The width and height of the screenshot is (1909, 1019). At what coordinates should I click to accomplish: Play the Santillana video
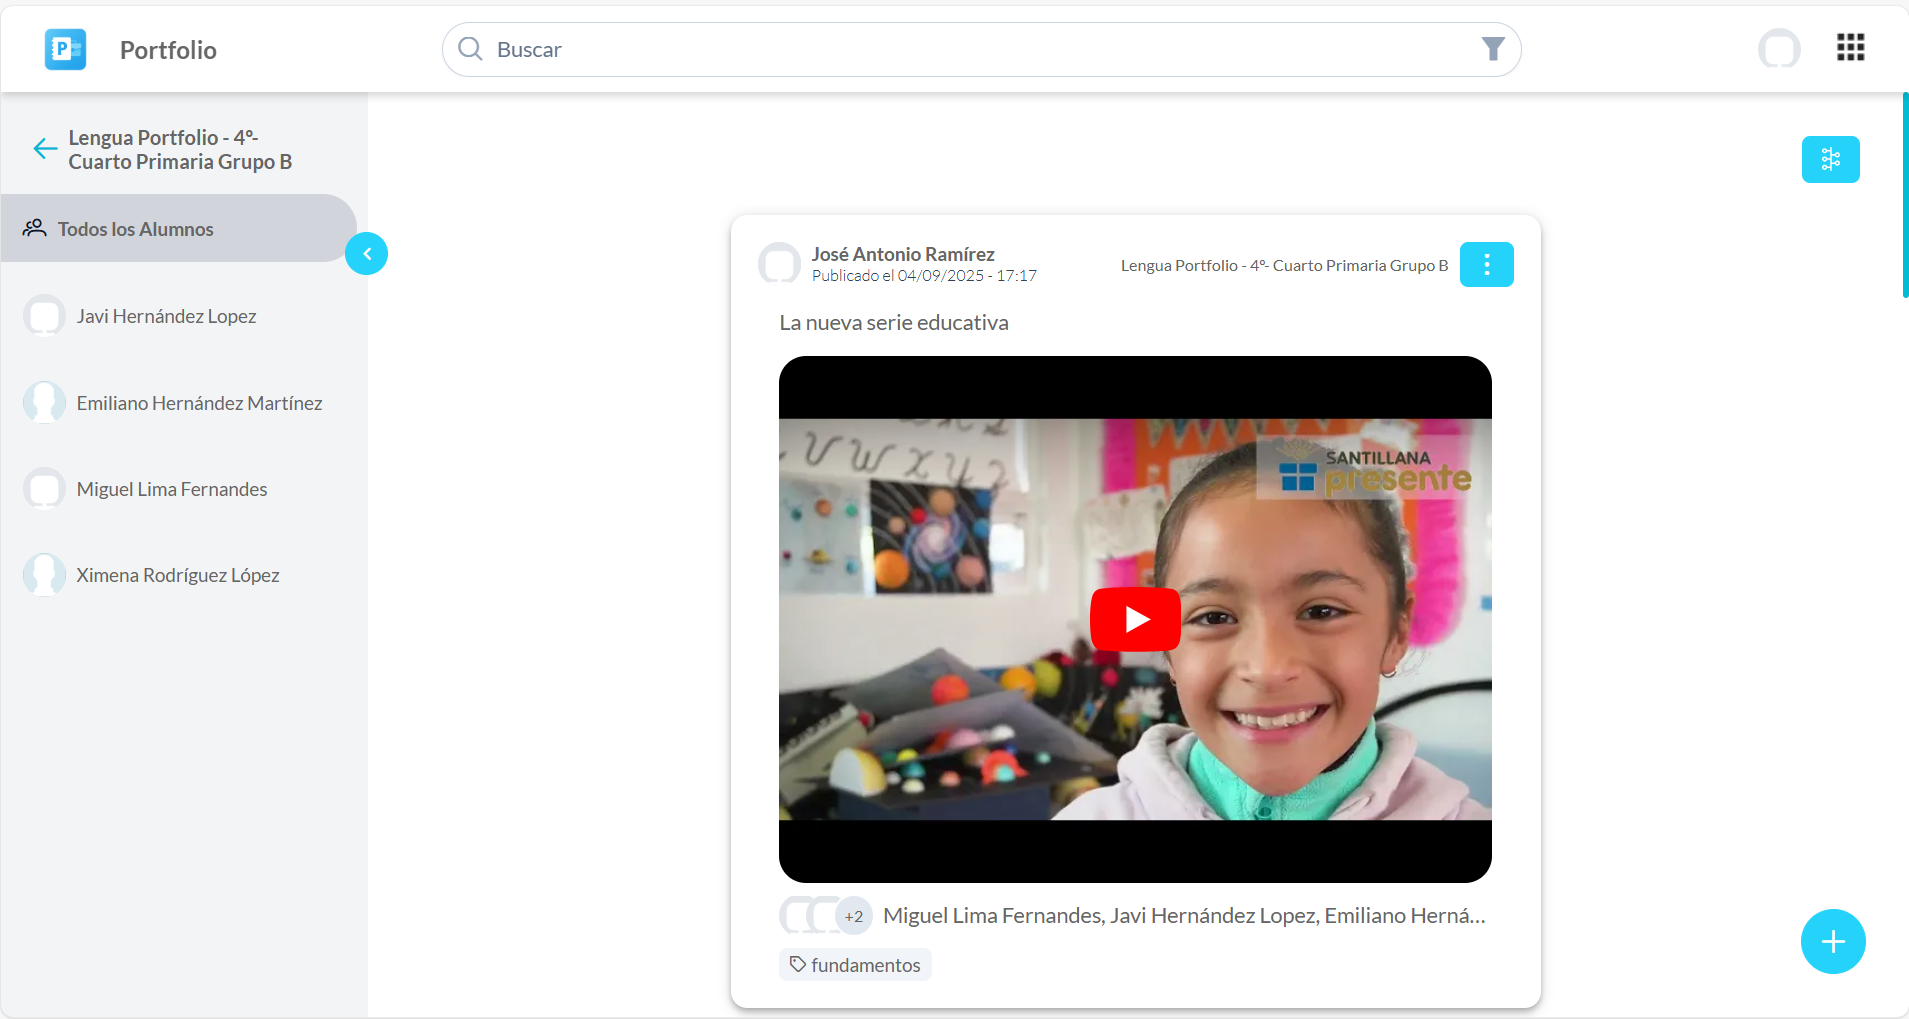click(x=1135, y=620)
